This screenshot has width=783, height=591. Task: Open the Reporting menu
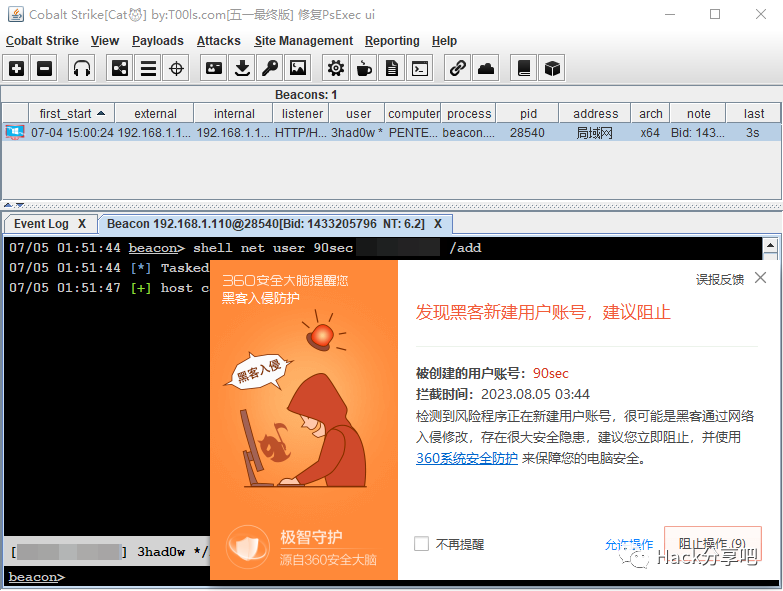tap(392, 41)
